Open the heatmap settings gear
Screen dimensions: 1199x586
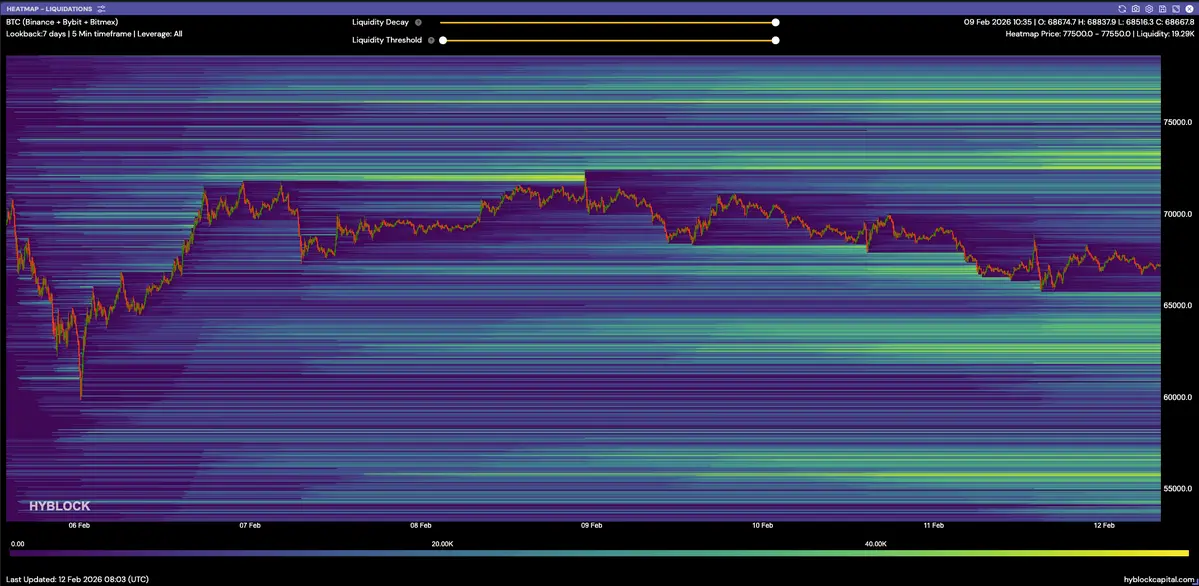[1149, 8]
